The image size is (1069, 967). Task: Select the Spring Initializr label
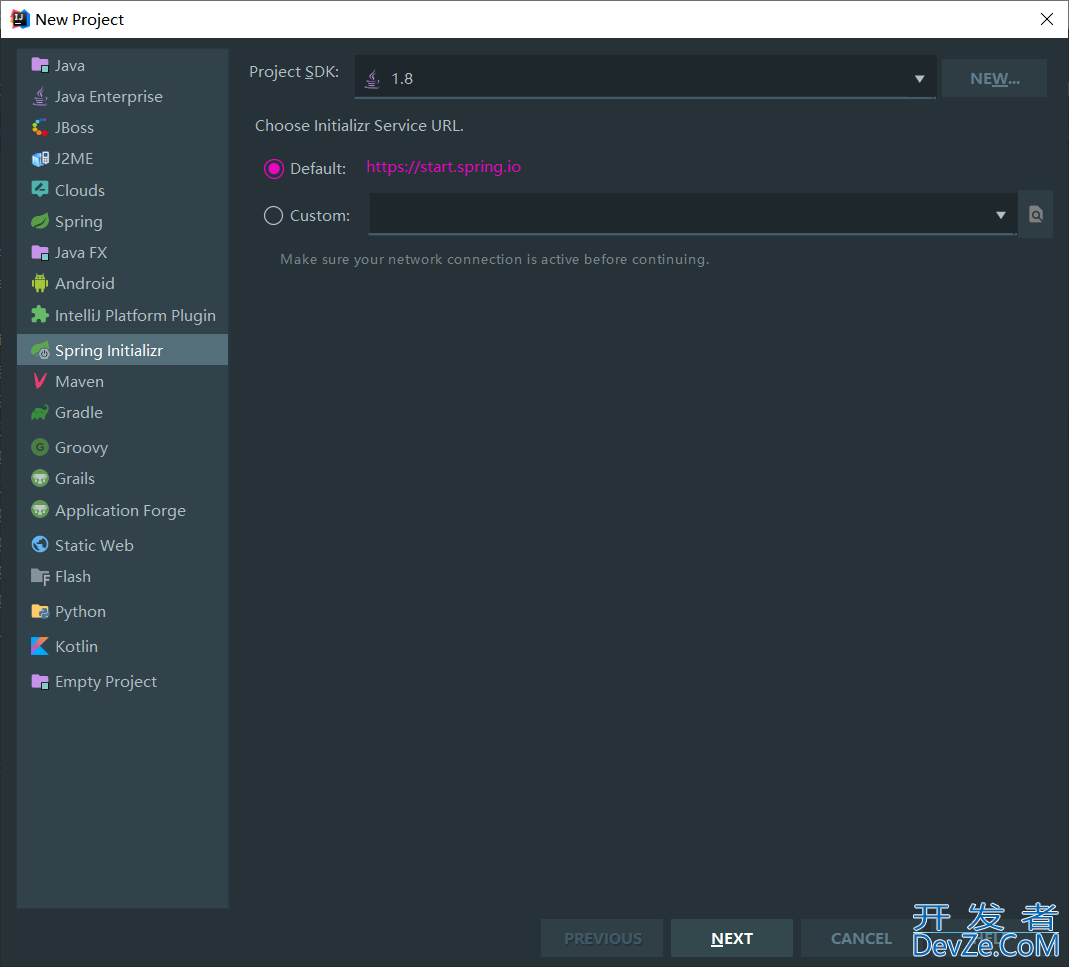click(109, 351)
